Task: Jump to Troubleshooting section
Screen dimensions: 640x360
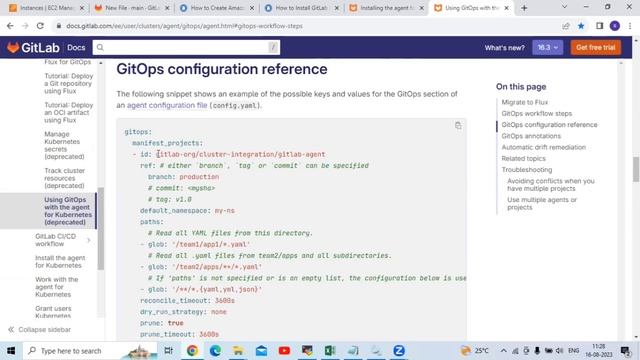Action: [x=527, y=169]
